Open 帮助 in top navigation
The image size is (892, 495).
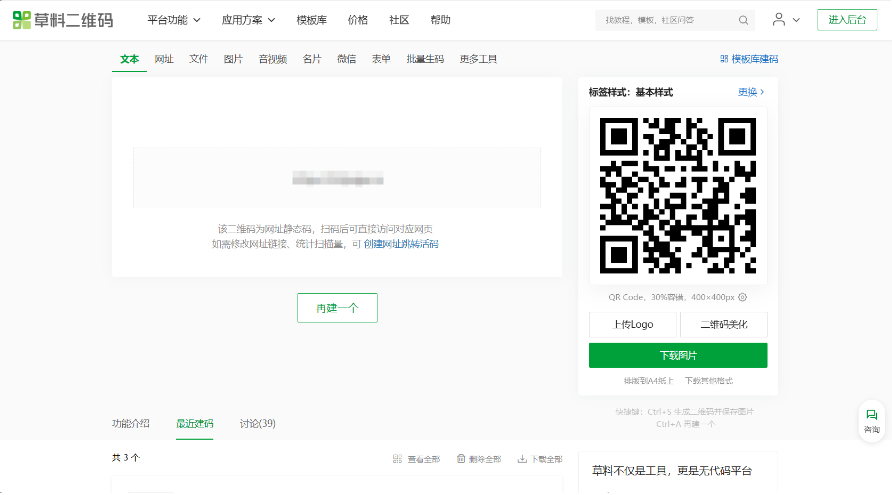tap(440, 20)
